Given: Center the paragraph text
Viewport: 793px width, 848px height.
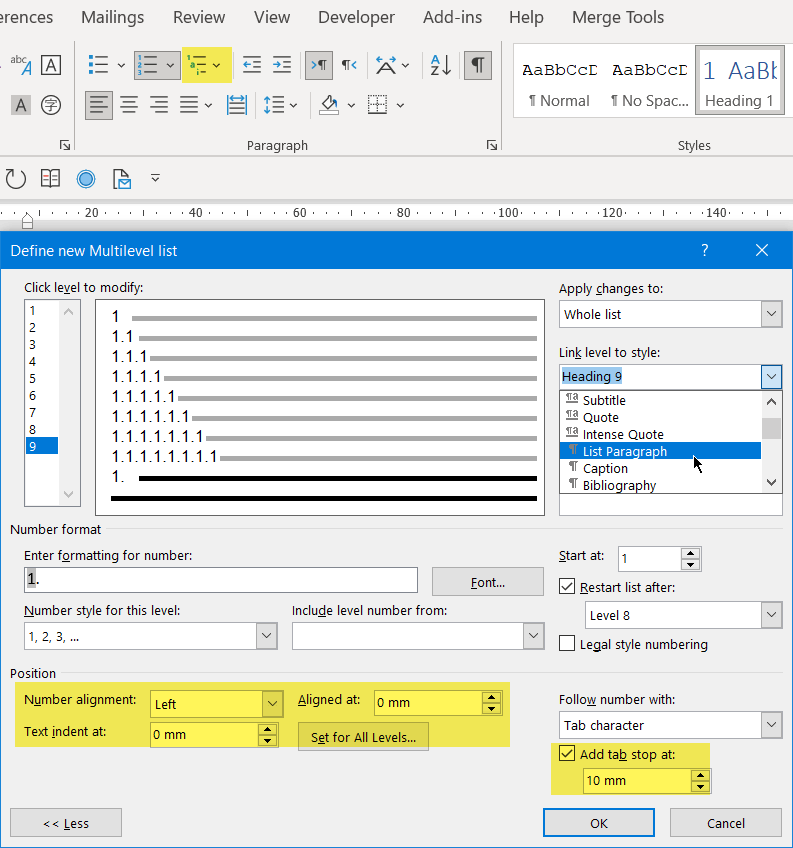Looking at the screenshot, I should pyautogui.click(x=129, y=105).
